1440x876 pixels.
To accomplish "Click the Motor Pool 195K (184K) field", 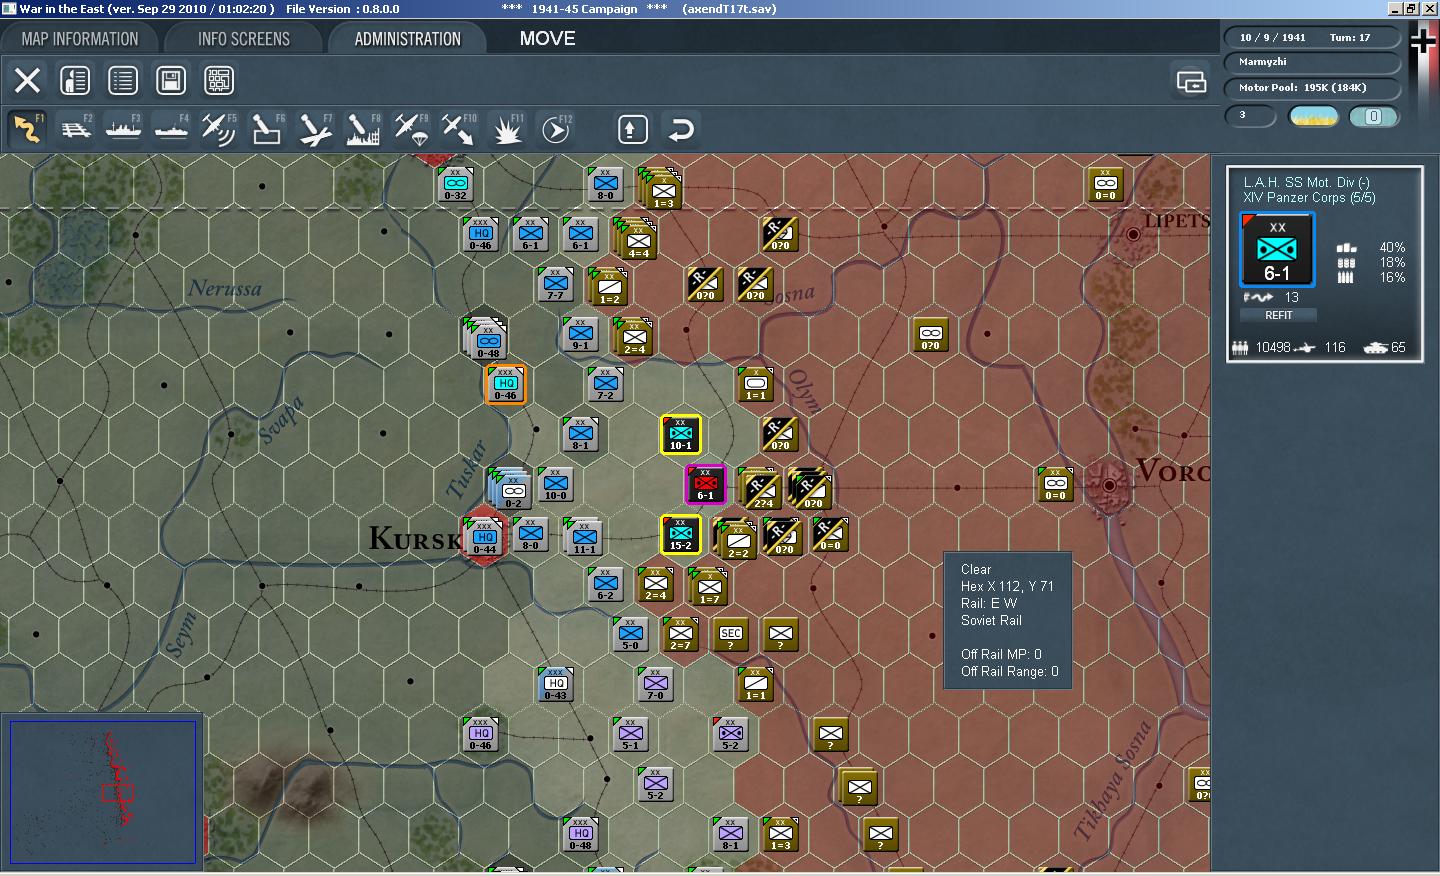I will pyautogui.click(x=1312, y=87).
